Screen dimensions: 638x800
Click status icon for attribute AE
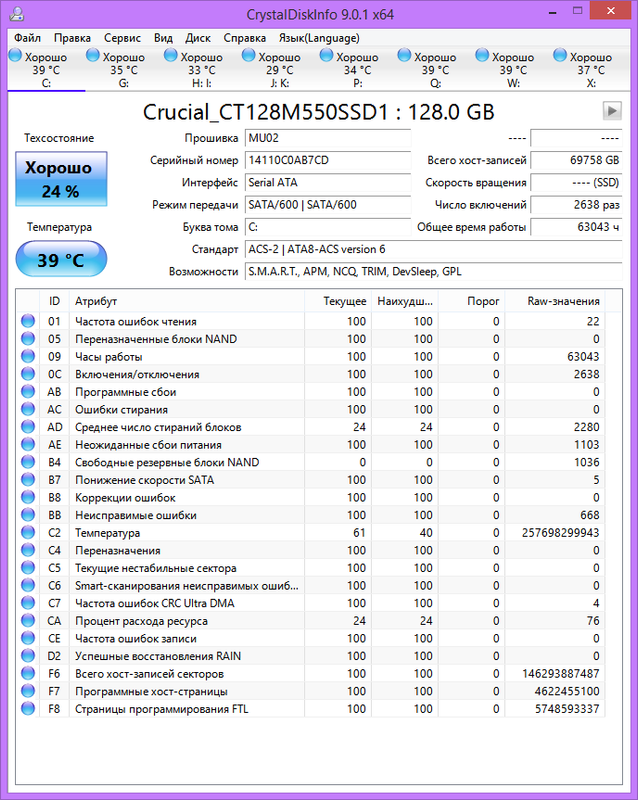[28, 444]
